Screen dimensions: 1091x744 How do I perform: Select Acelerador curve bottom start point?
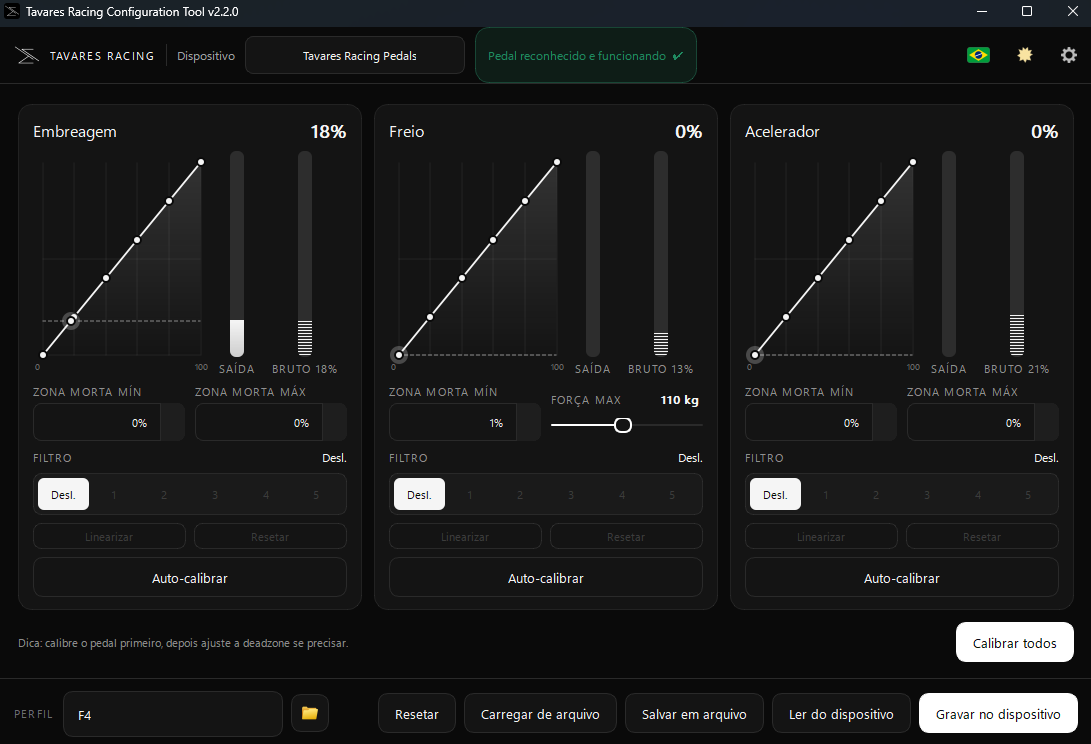click(x=755, y=355)
